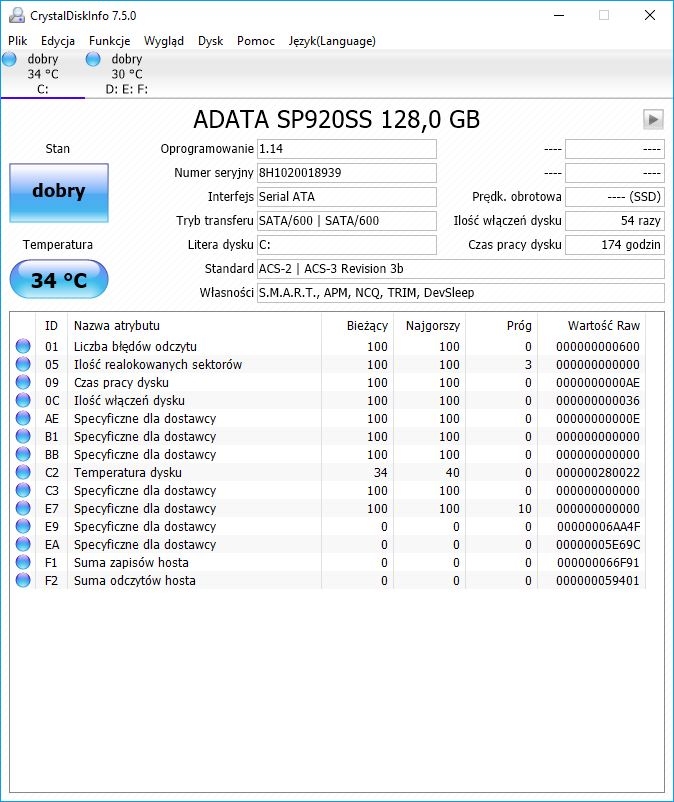Select row Ilość realokowanych sektorów

pos(328,364)
